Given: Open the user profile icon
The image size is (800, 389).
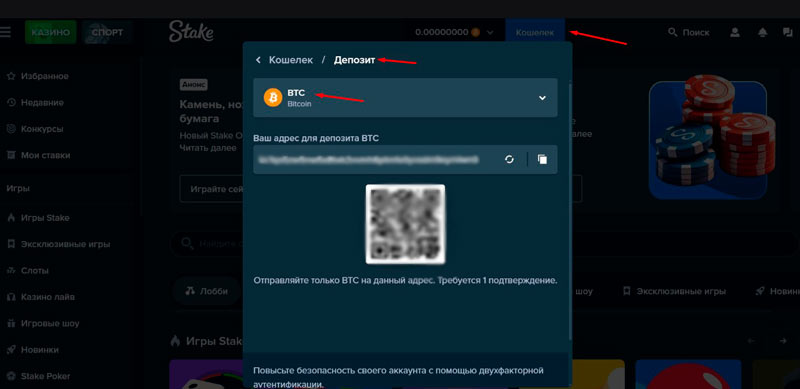Looking at the screenshot, I should point(735,32).
